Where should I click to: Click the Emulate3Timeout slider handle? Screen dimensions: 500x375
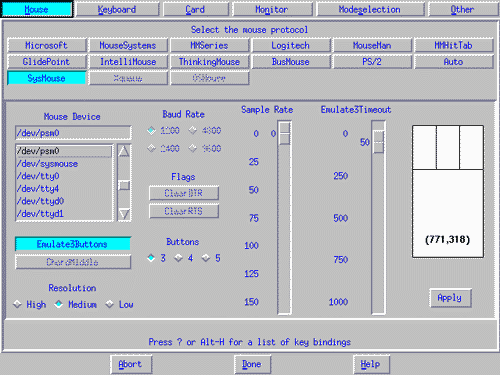point(379,142)
